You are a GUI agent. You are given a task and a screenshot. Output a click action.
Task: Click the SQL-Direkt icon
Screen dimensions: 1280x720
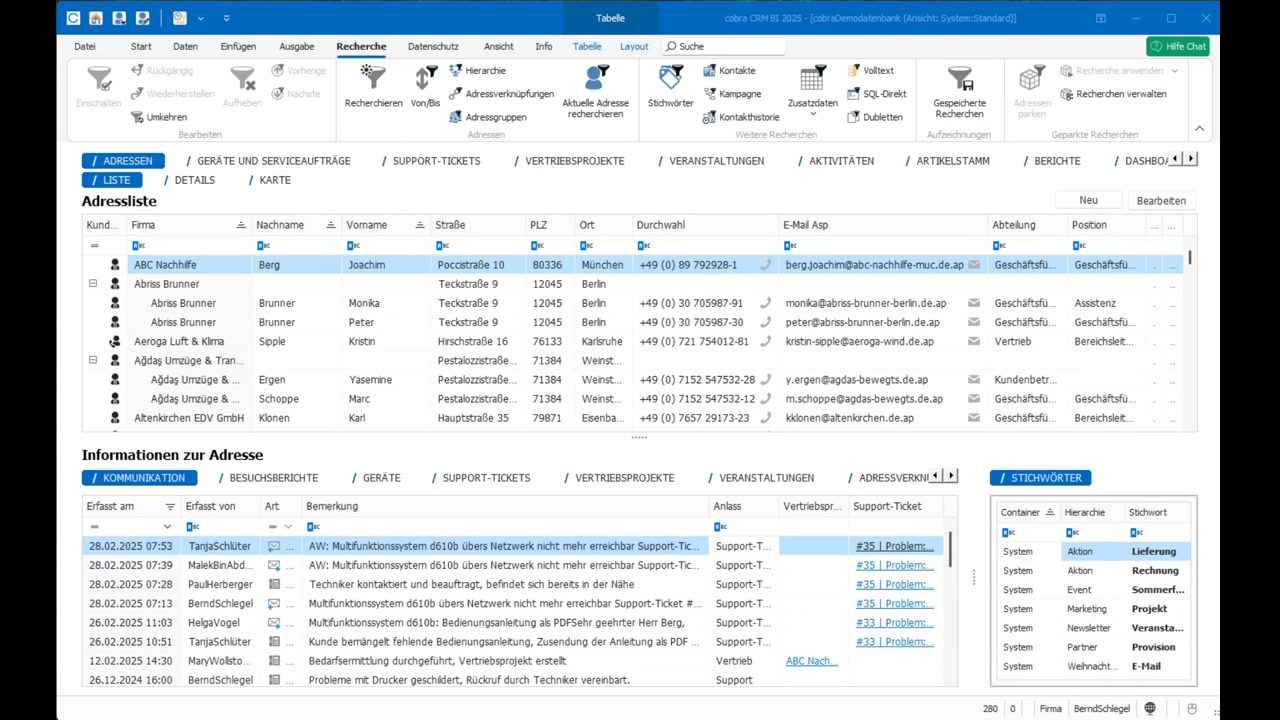coord(853,94)
